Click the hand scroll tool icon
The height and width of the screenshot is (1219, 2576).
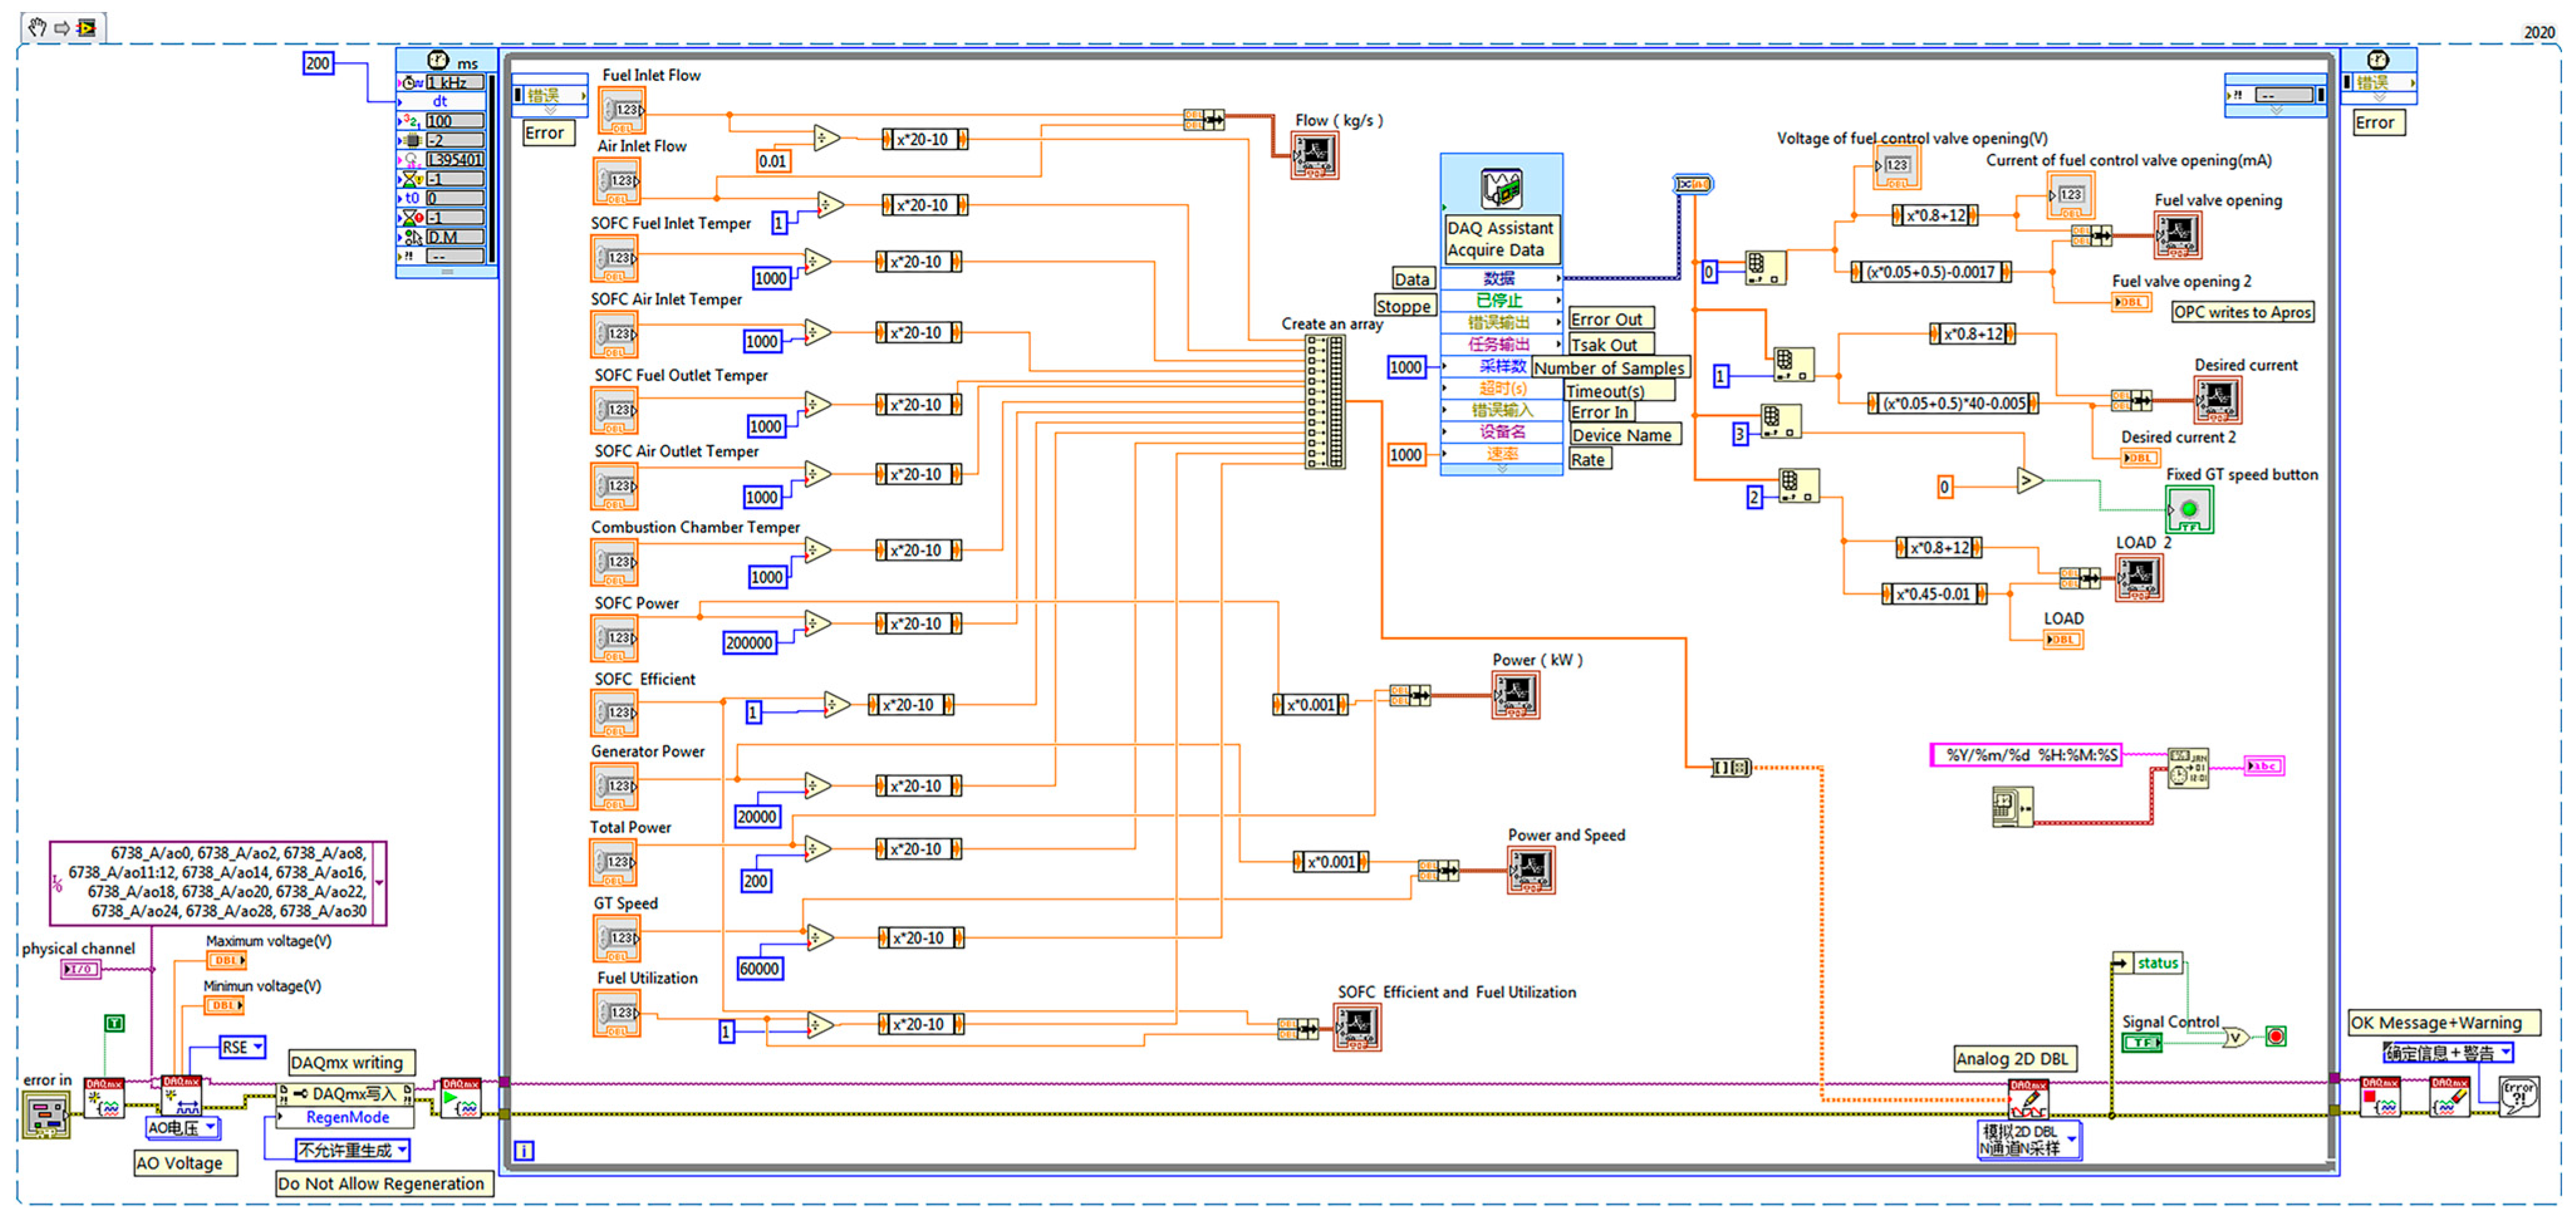37,27
